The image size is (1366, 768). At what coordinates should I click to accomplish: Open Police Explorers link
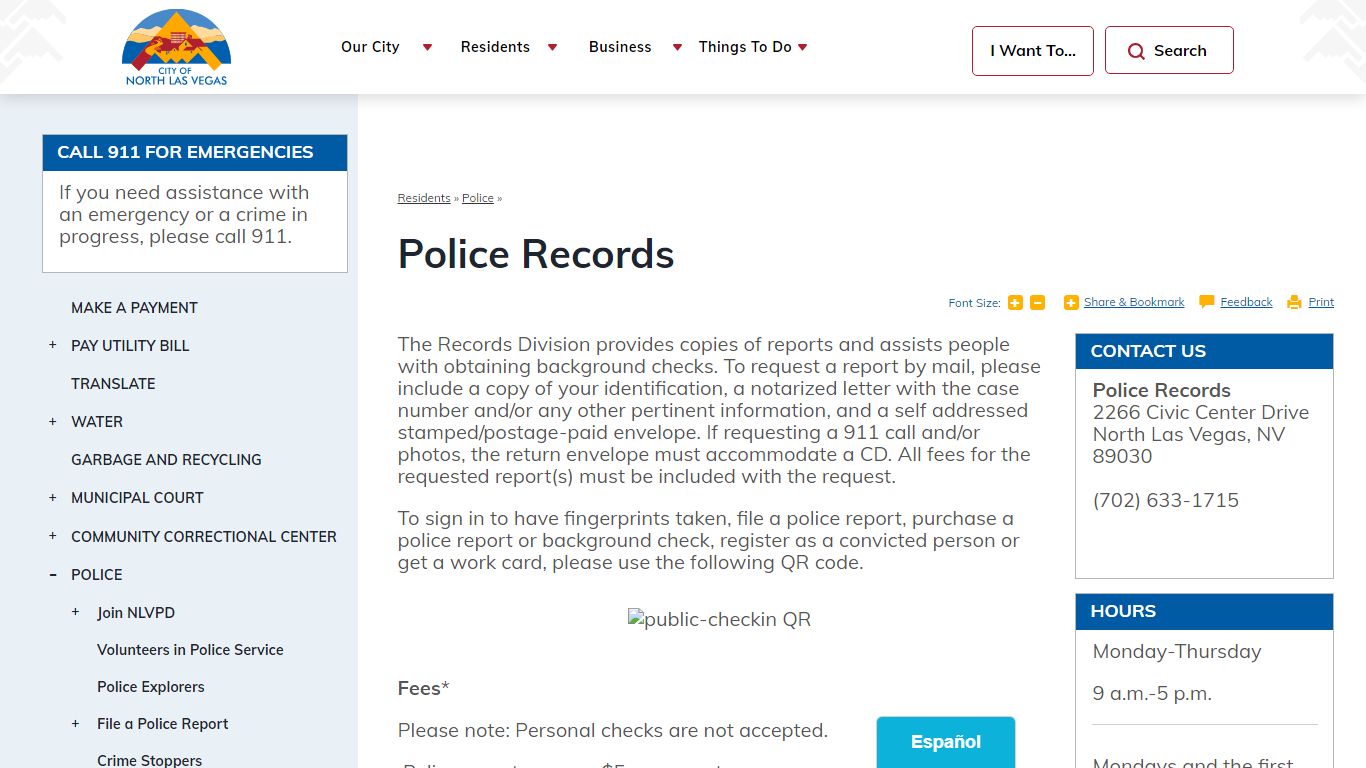151,687
